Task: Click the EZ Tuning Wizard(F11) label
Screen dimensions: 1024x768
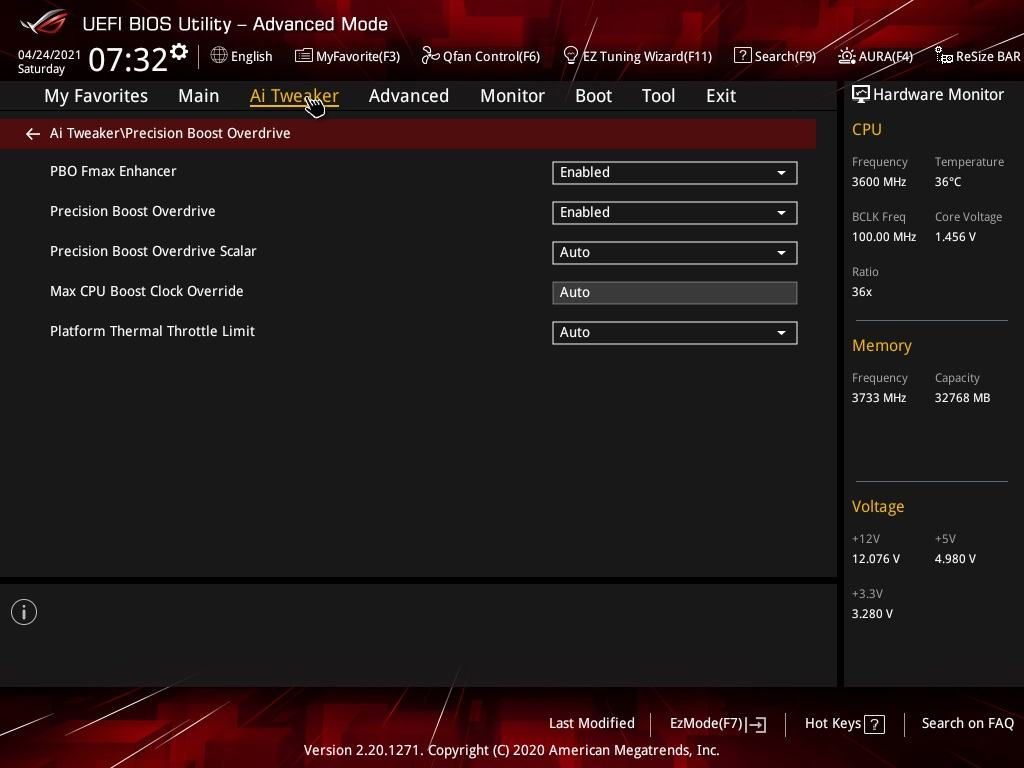Action: pyautogui.click(x=647, y=57)
